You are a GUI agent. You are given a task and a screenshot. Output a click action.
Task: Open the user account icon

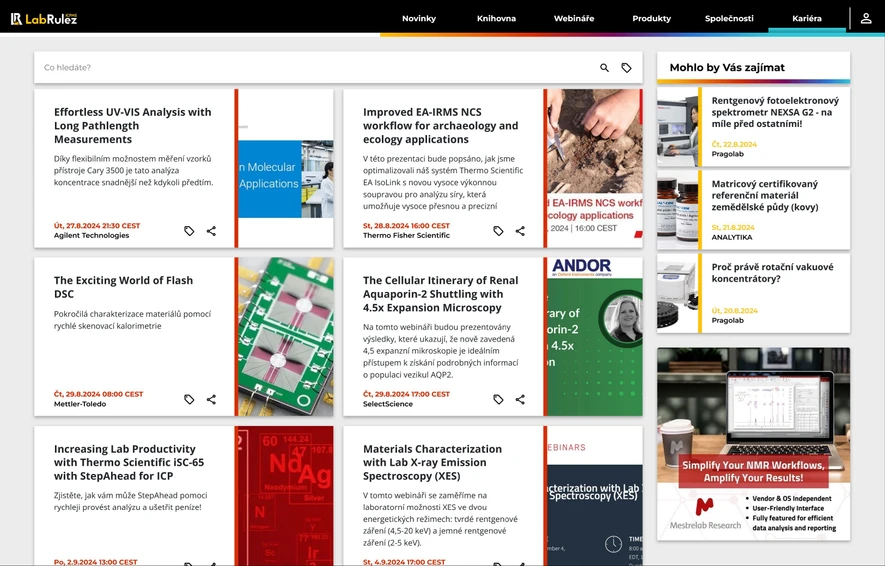[x=866, y=19]
